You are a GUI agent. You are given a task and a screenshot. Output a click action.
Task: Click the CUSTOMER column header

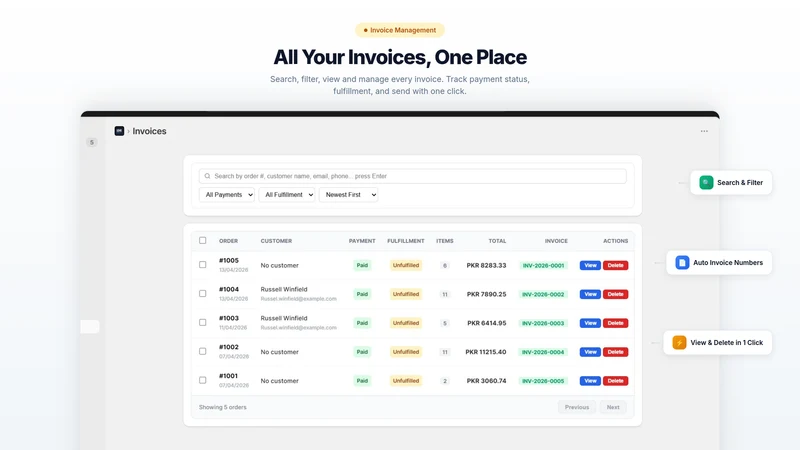(x=276, y=241)
